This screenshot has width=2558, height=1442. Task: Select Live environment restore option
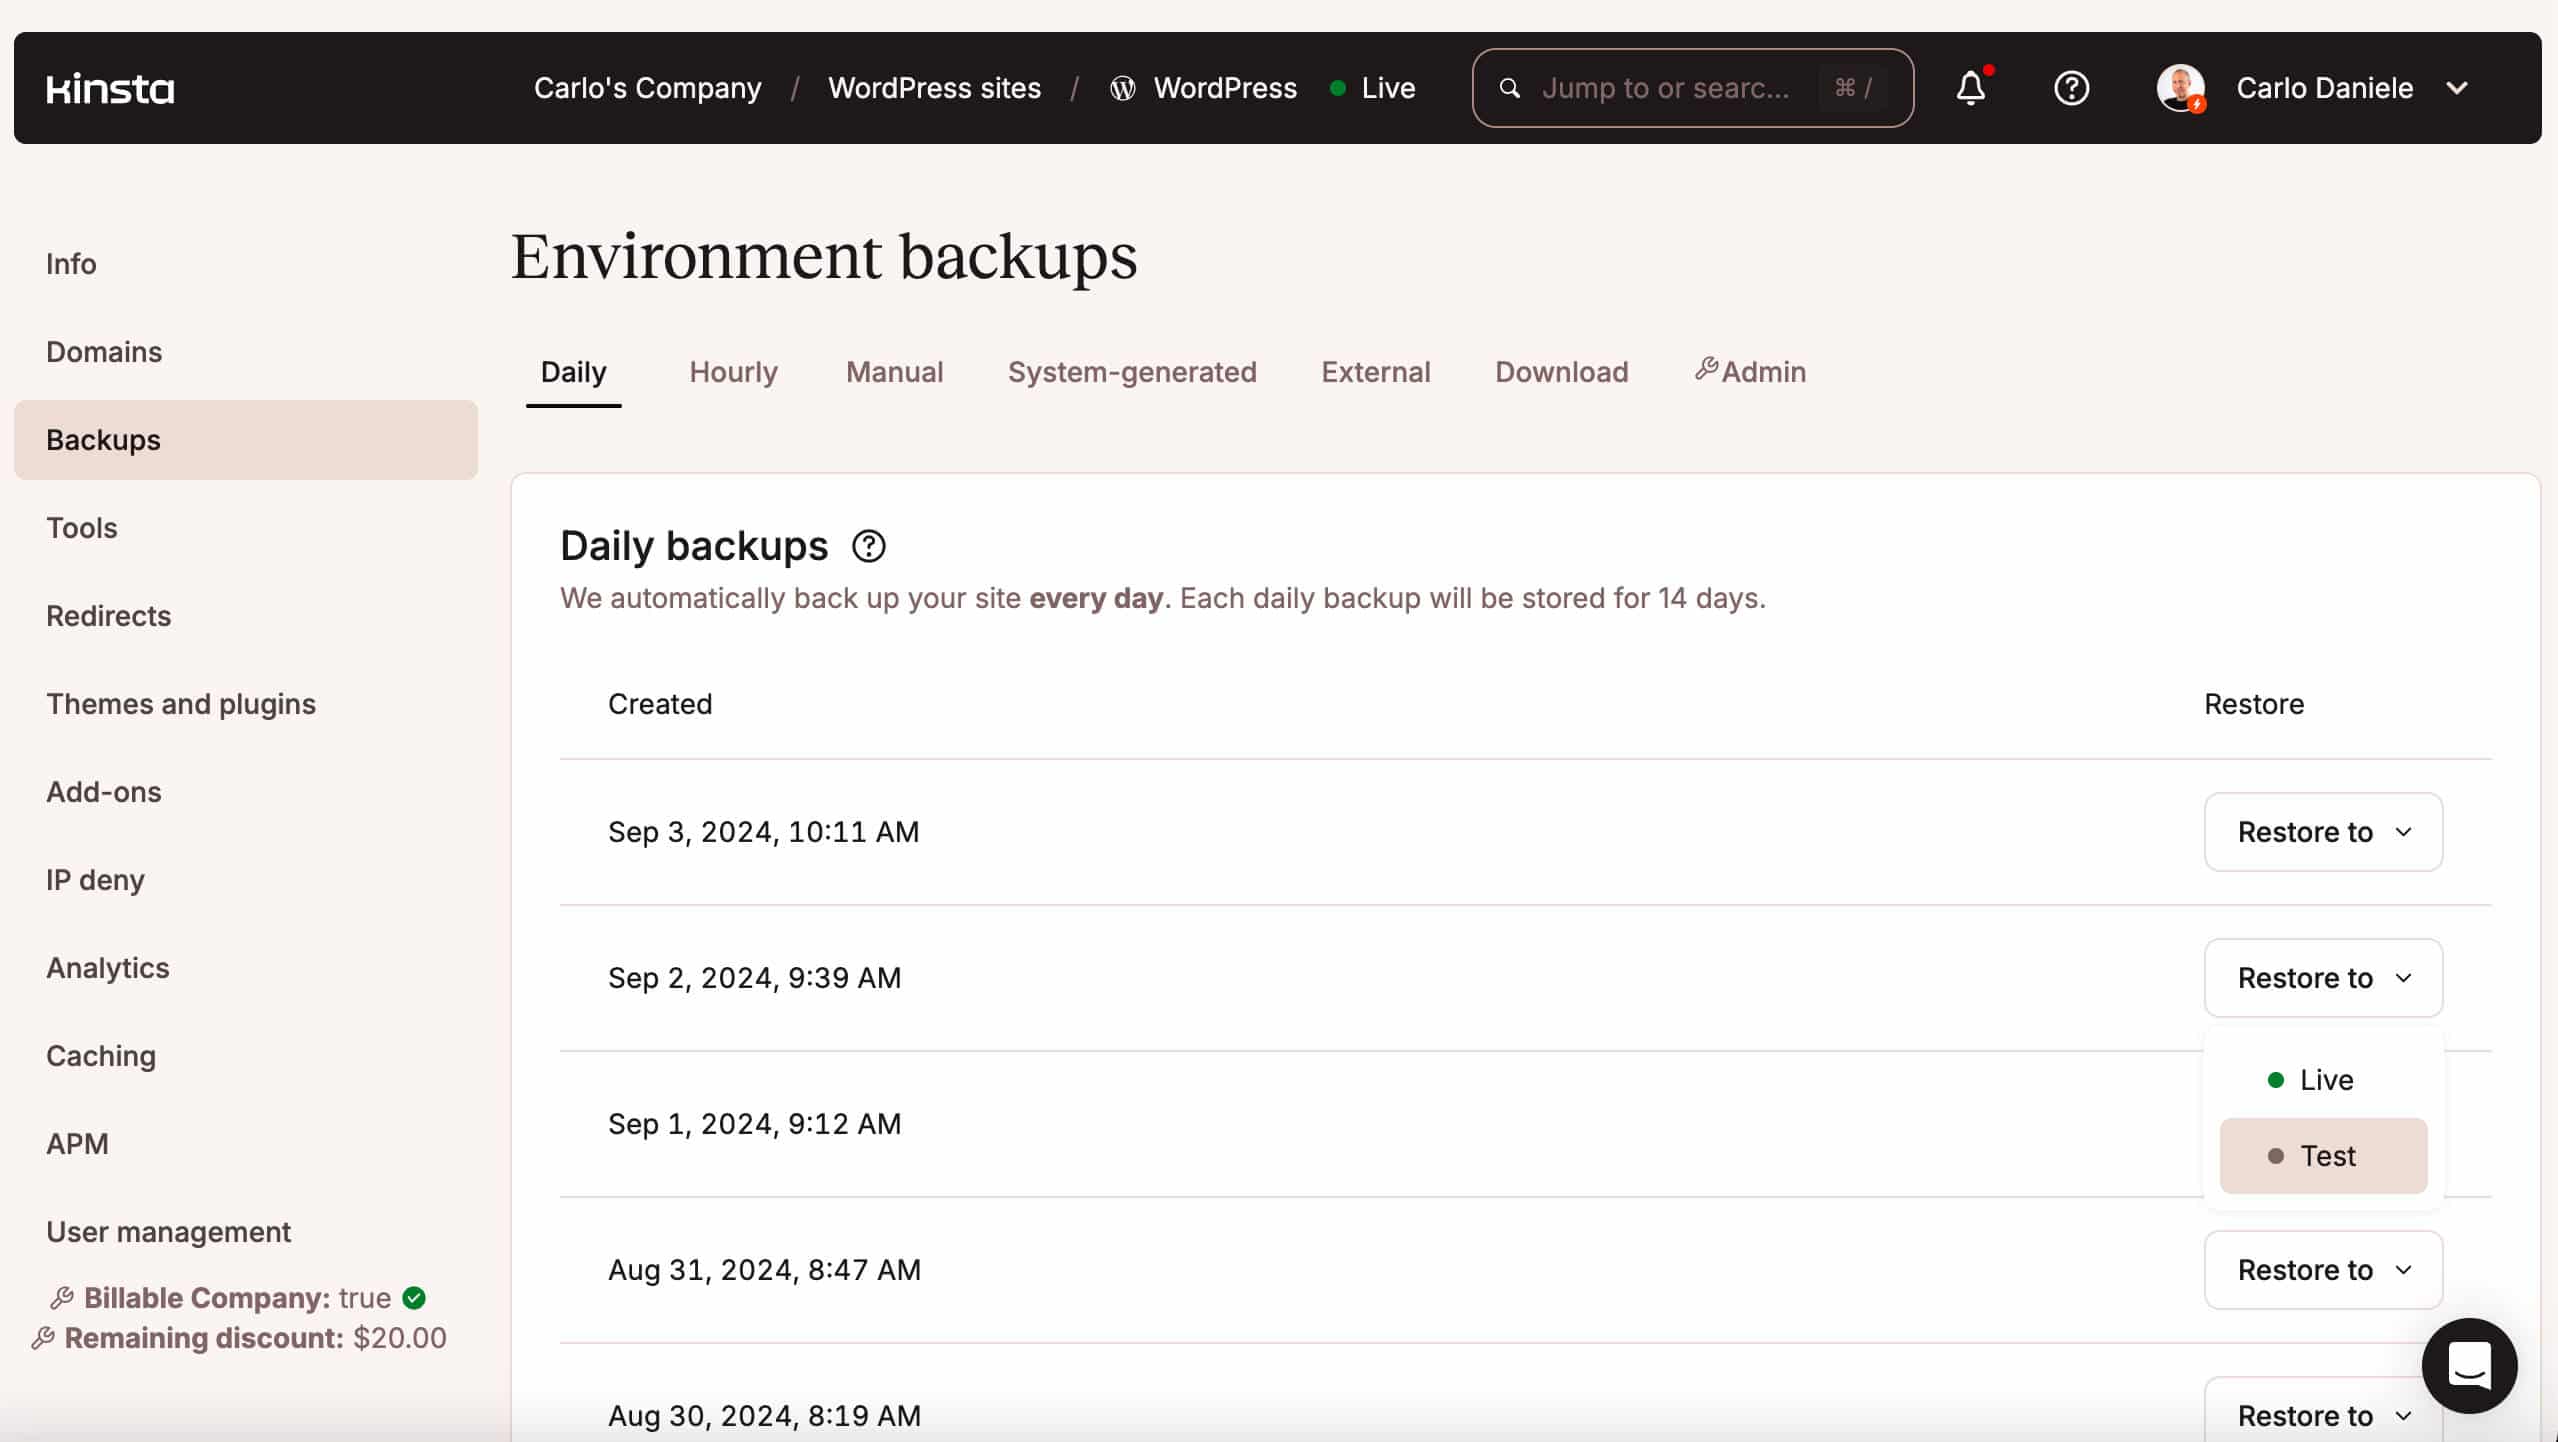[2323, 1078]
